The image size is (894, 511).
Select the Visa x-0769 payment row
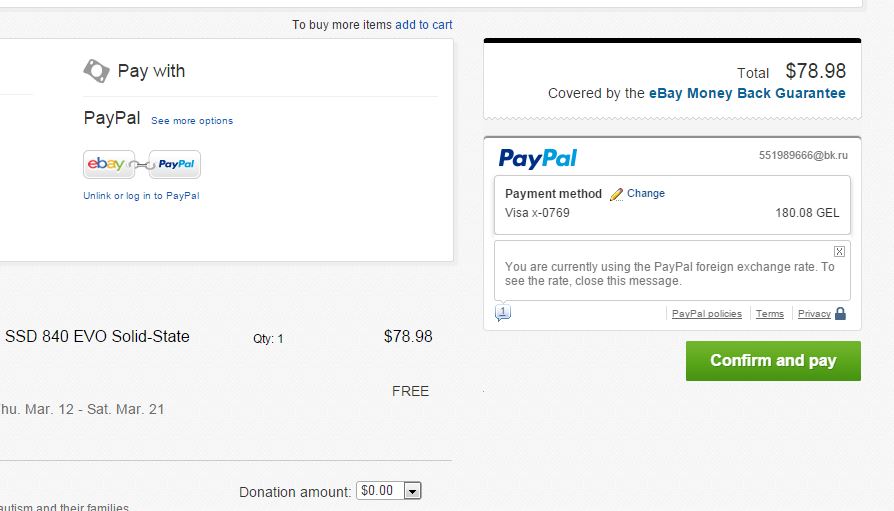[672, 213]
